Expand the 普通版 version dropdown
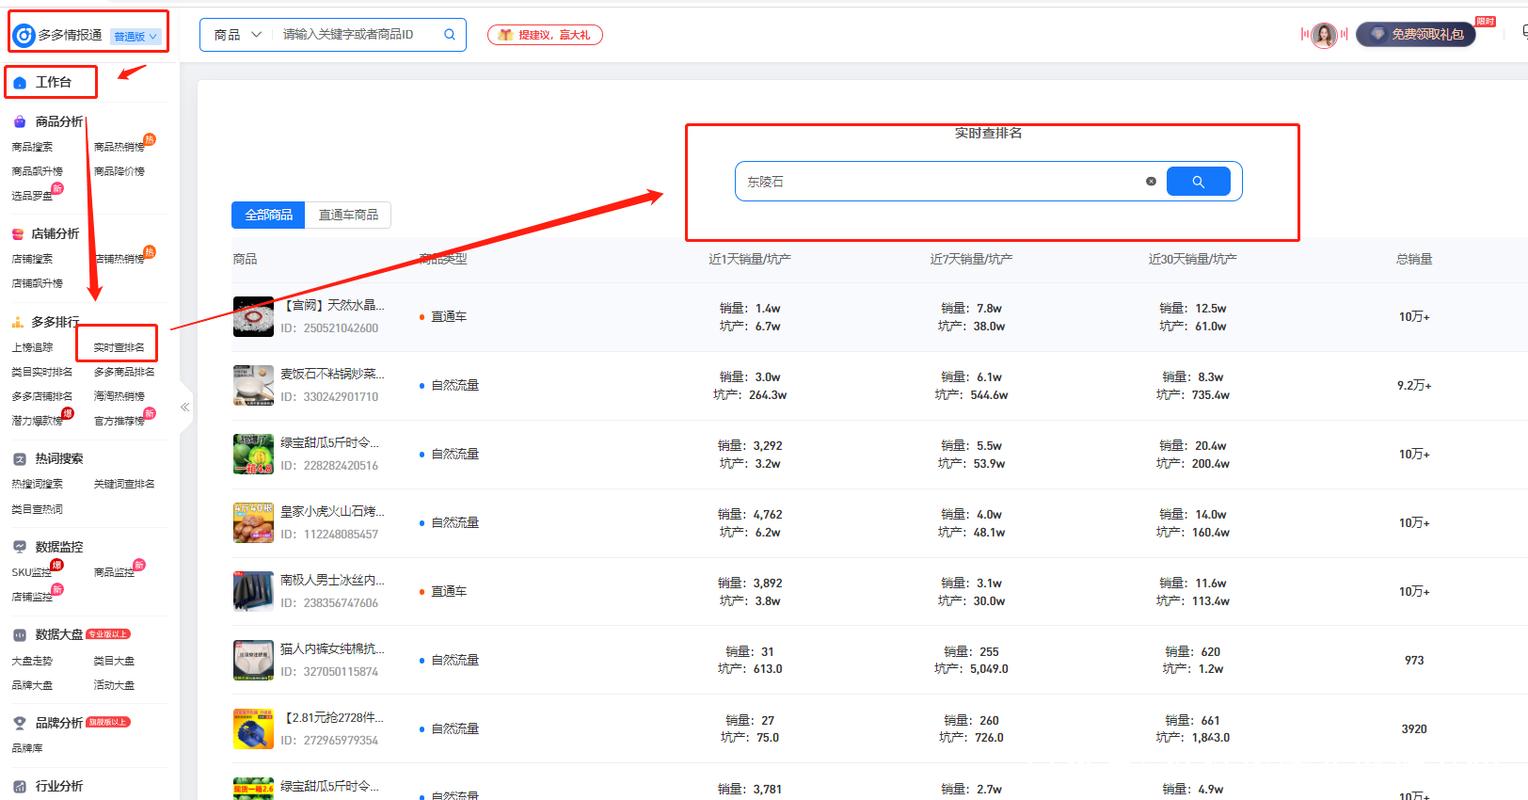This screenshot has height=800, width=1528. [x=135, y=36]
